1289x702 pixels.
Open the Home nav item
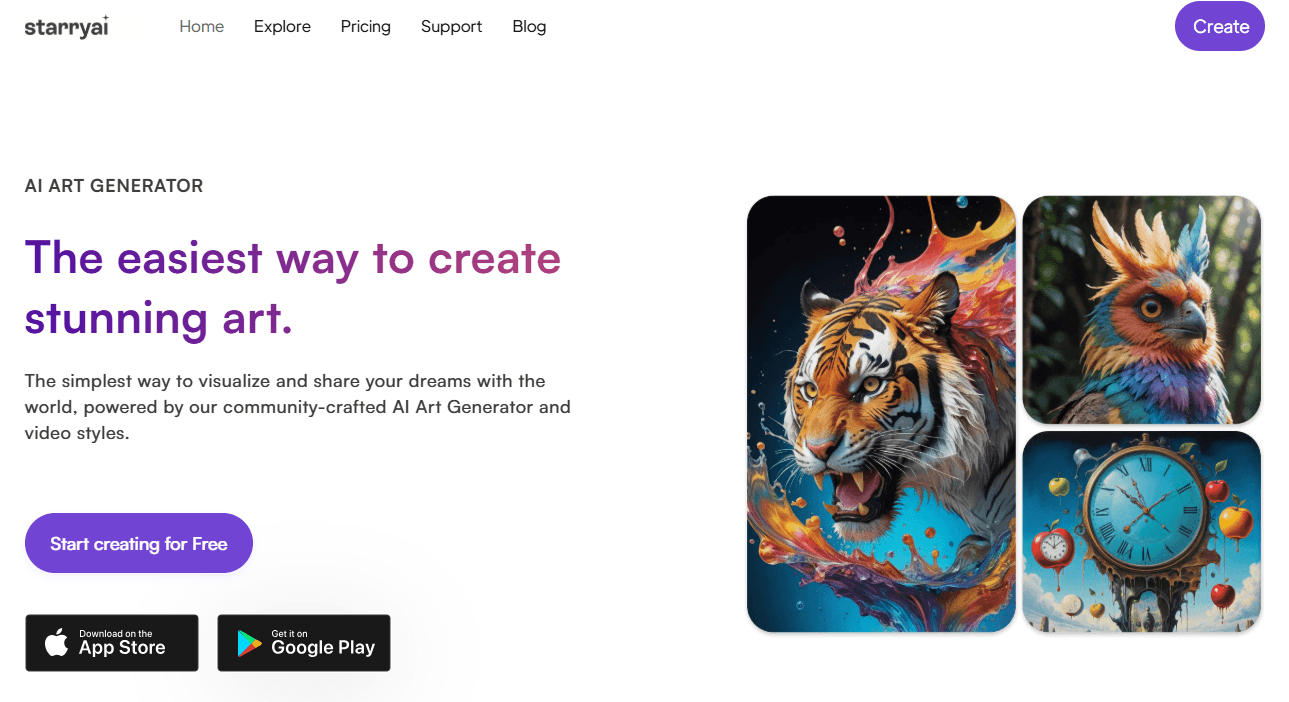pyautogui.click(x=202, y=26)
